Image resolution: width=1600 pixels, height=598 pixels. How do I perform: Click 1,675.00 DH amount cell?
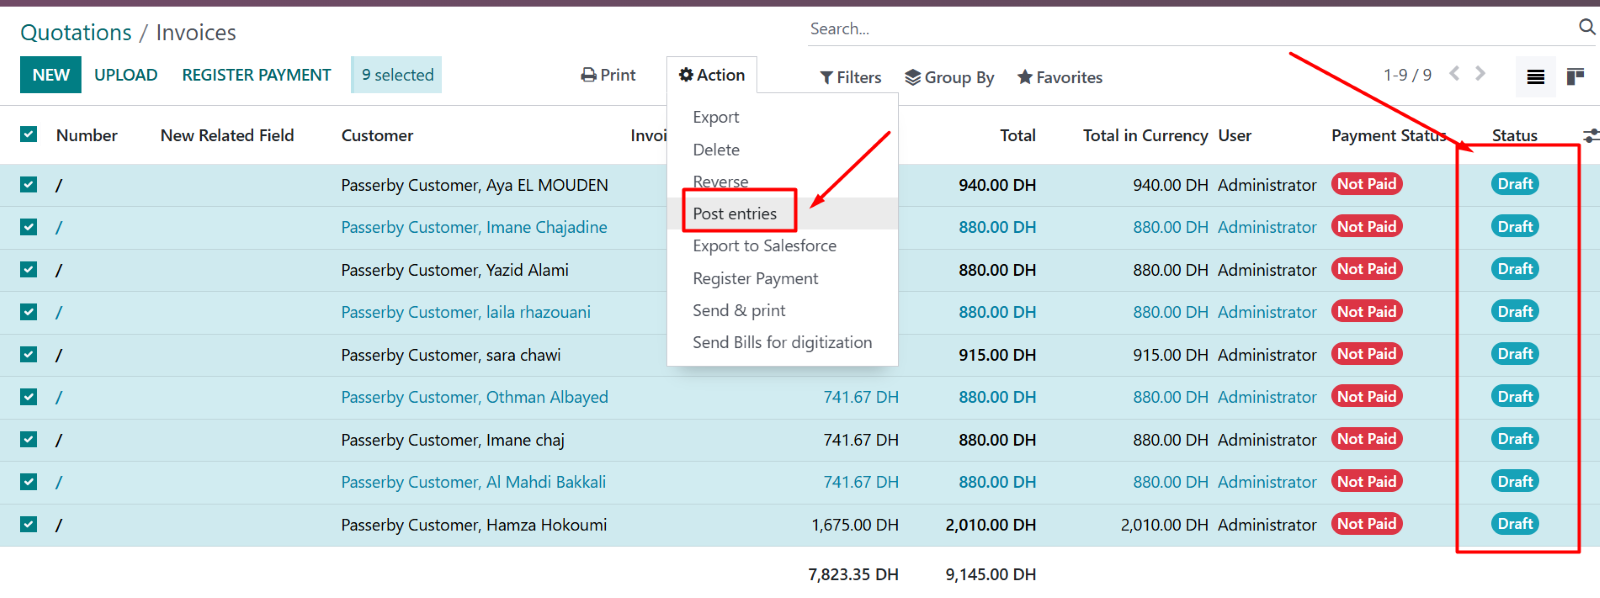(x=855, y=525)
